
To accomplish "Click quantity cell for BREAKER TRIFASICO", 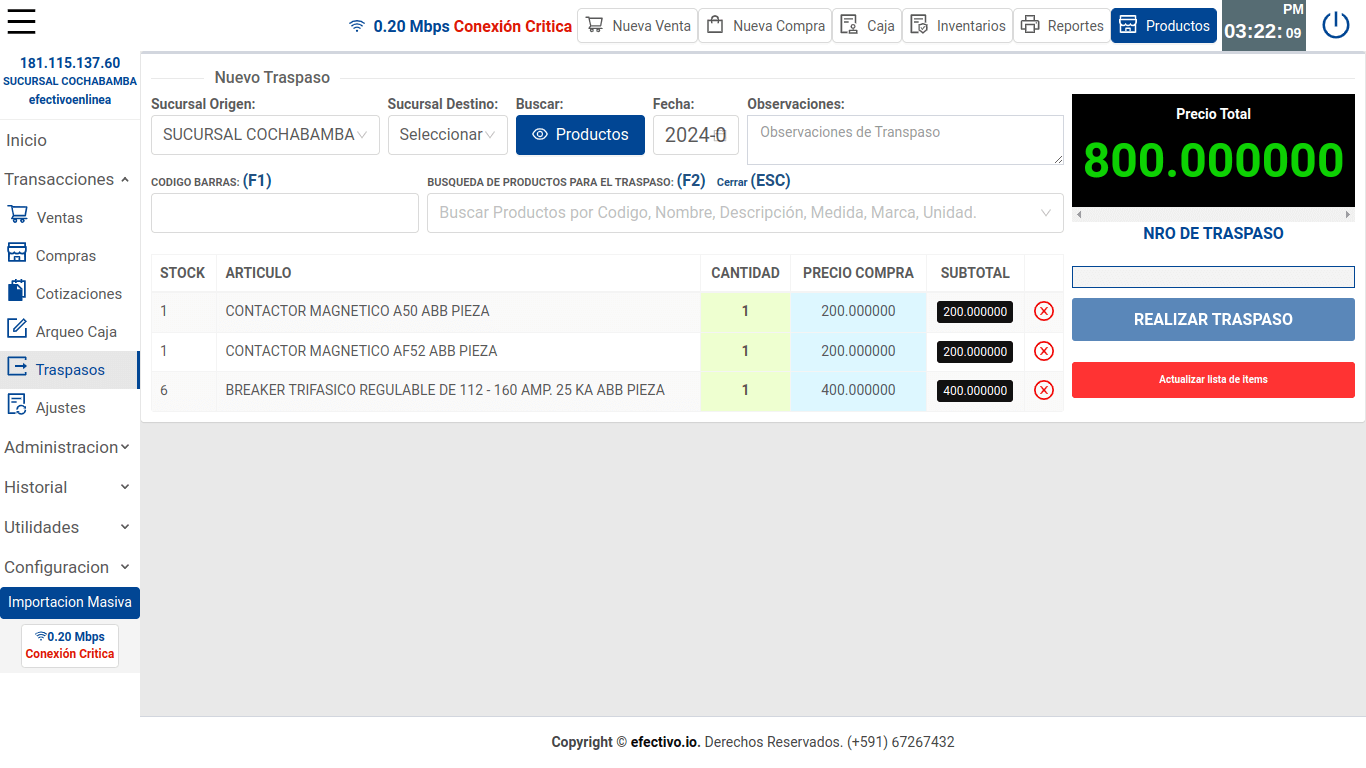I will (745, 390).
